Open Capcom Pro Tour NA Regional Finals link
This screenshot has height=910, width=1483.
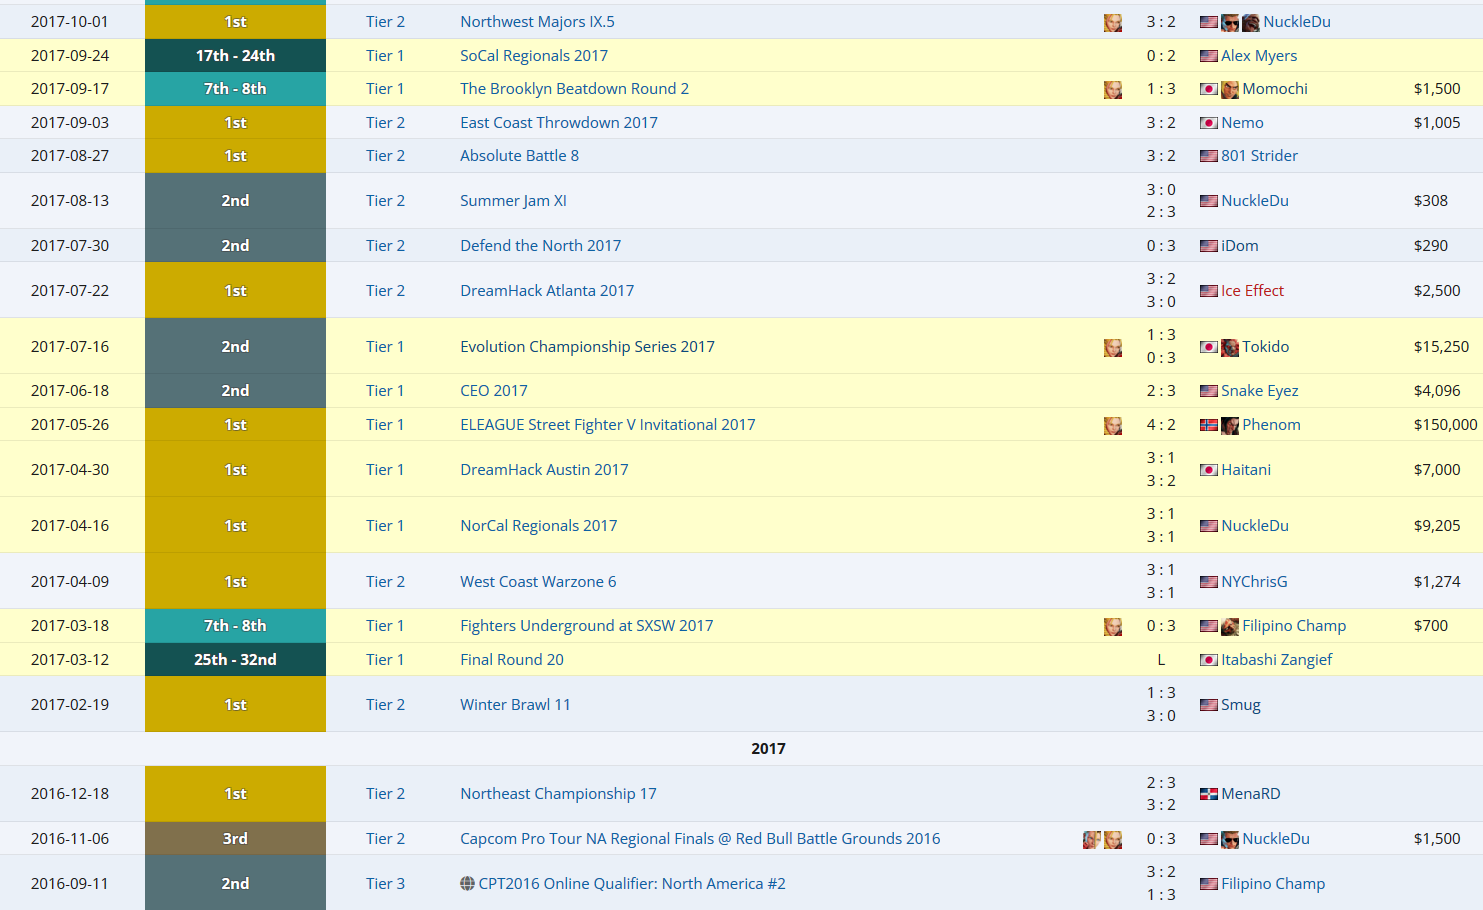(700, 839)
